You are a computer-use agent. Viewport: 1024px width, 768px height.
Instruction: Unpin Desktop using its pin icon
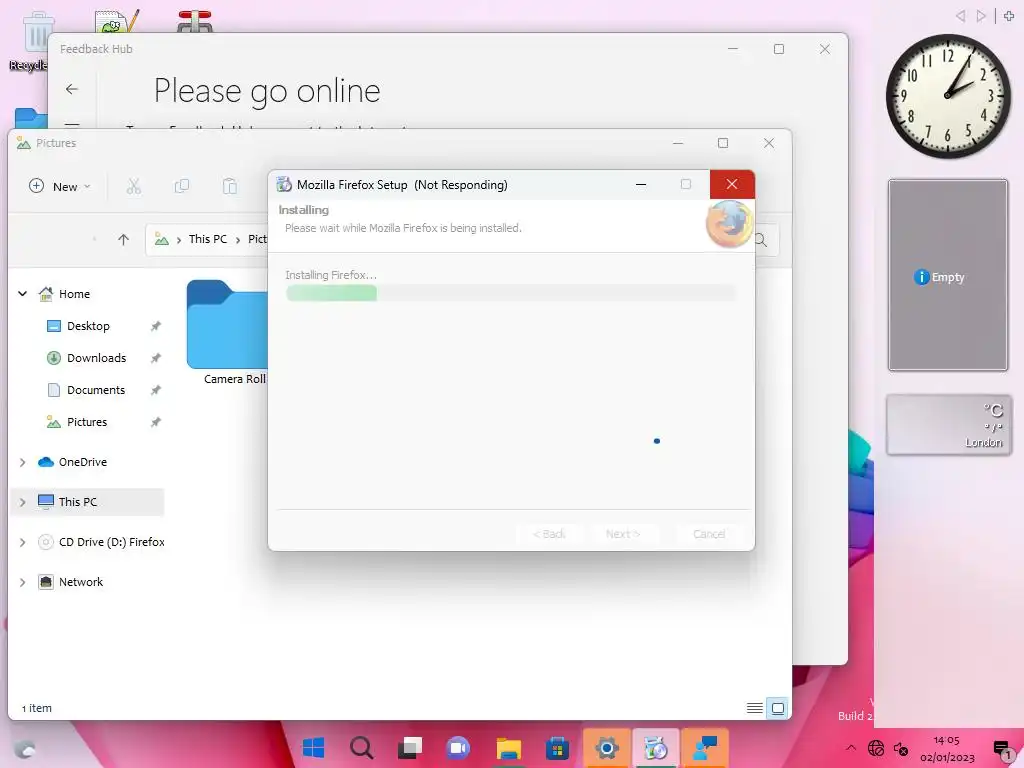click(155, 326)
